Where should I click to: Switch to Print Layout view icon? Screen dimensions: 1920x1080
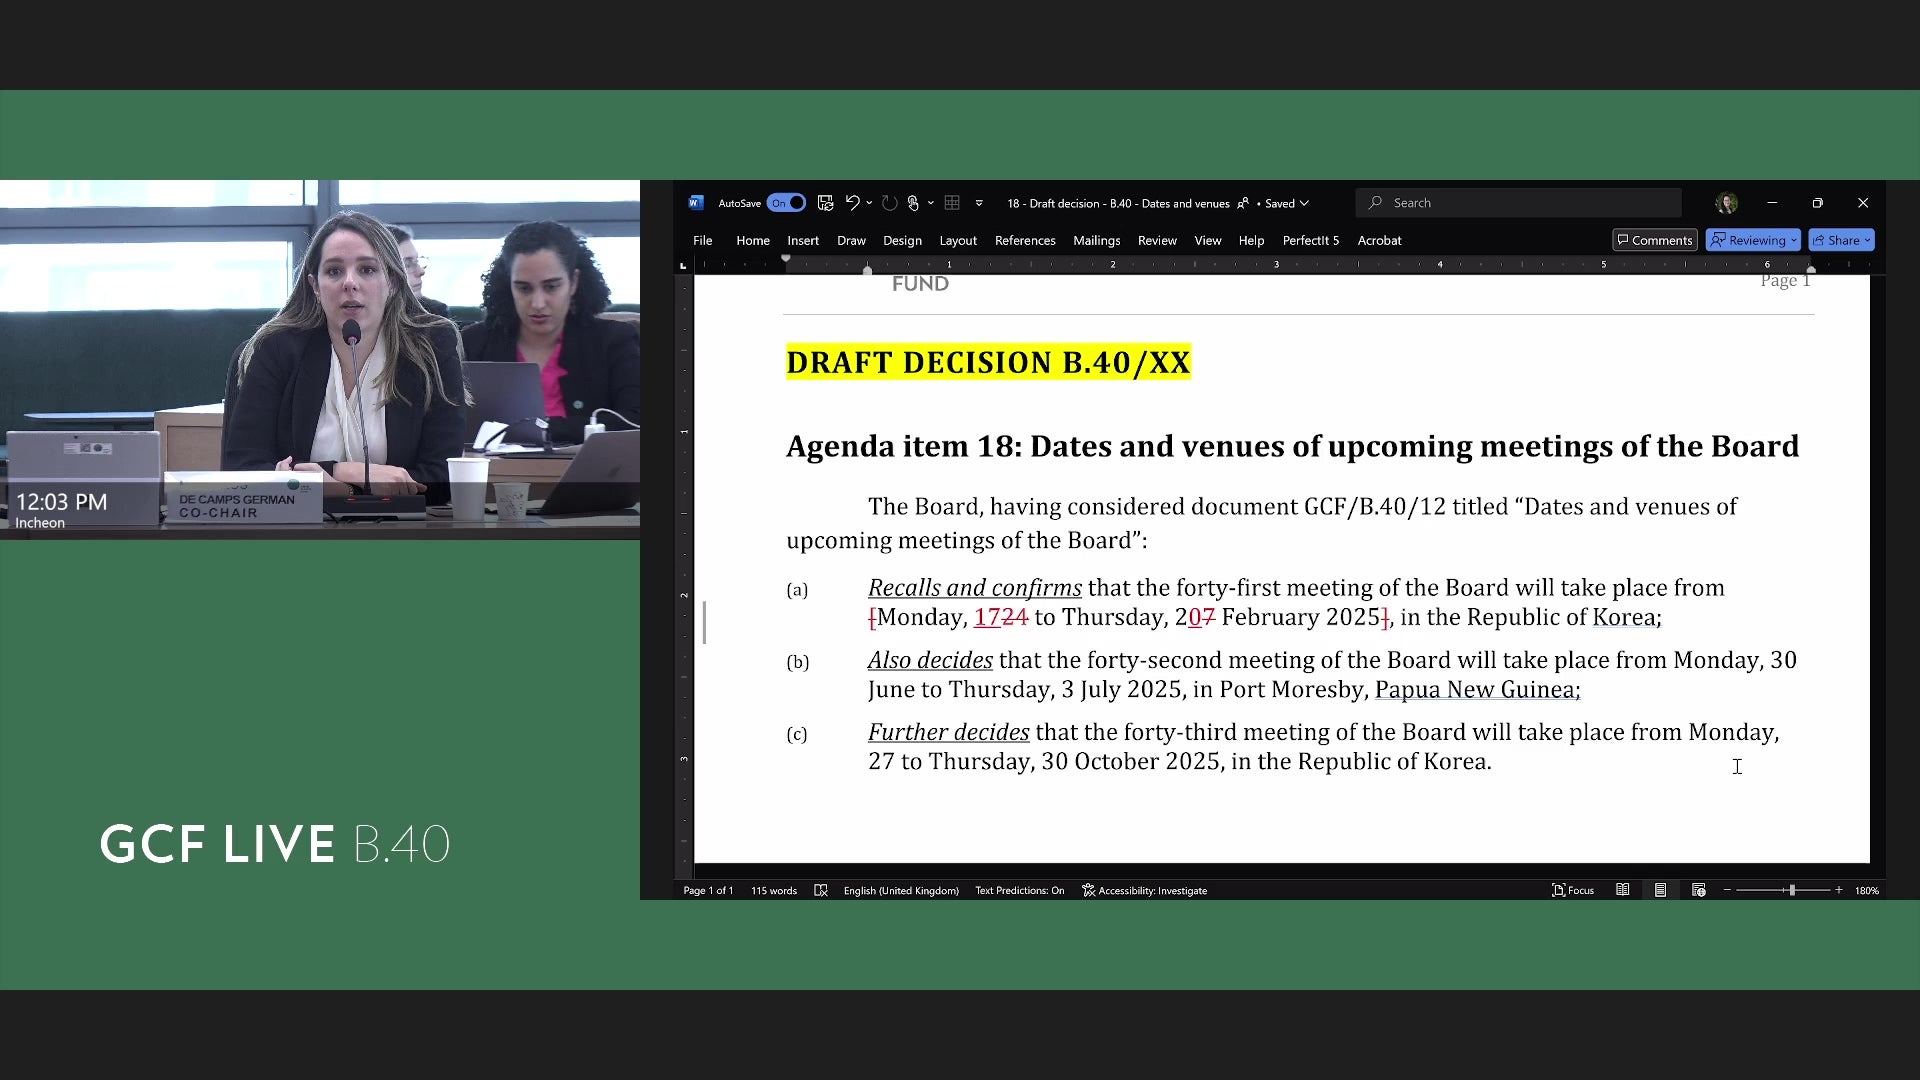click(1660, 890)
